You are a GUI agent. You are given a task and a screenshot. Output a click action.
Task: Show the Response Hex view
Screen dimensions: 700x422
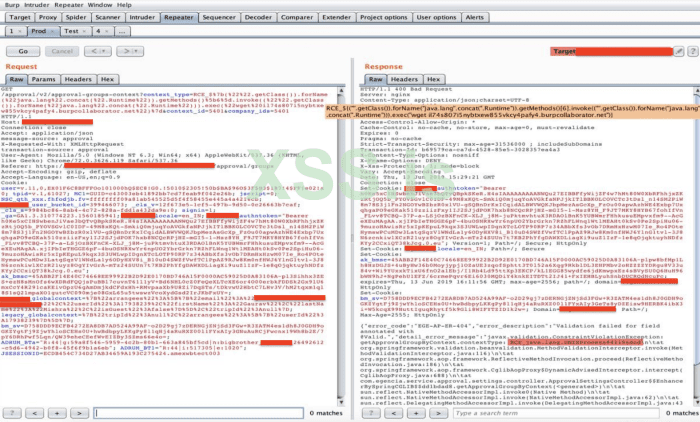click(433, 79)
